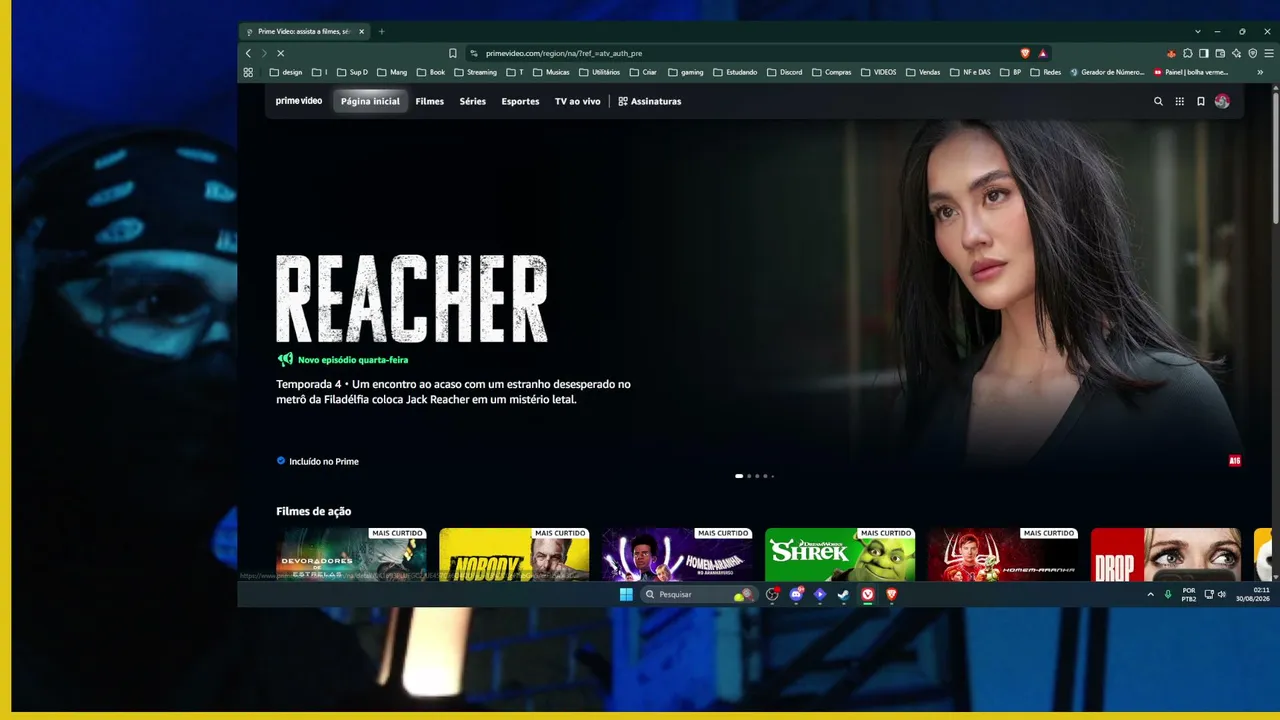Open the Drop movie thumbnail
This screenshot has height=720, width=1280.
point(1166,554)
